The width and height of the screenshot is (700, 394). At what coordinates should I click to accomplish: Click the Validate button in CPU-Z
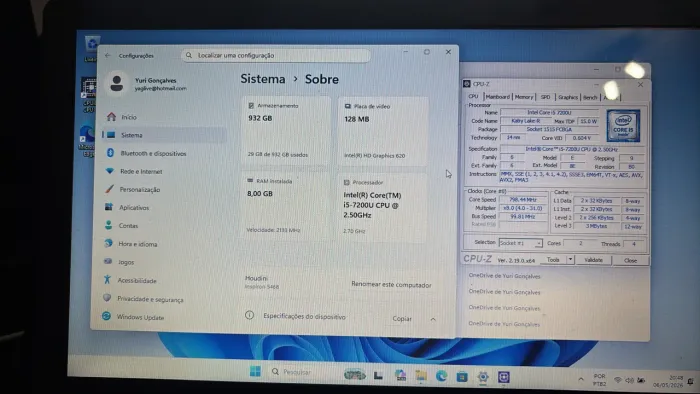pos(593,260)
